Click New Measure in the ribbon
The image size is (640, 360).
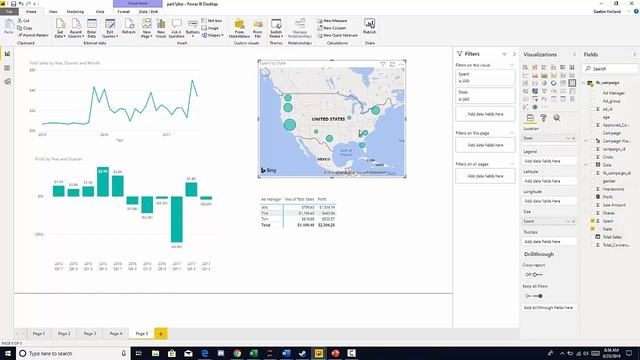(x=332, y=20)
